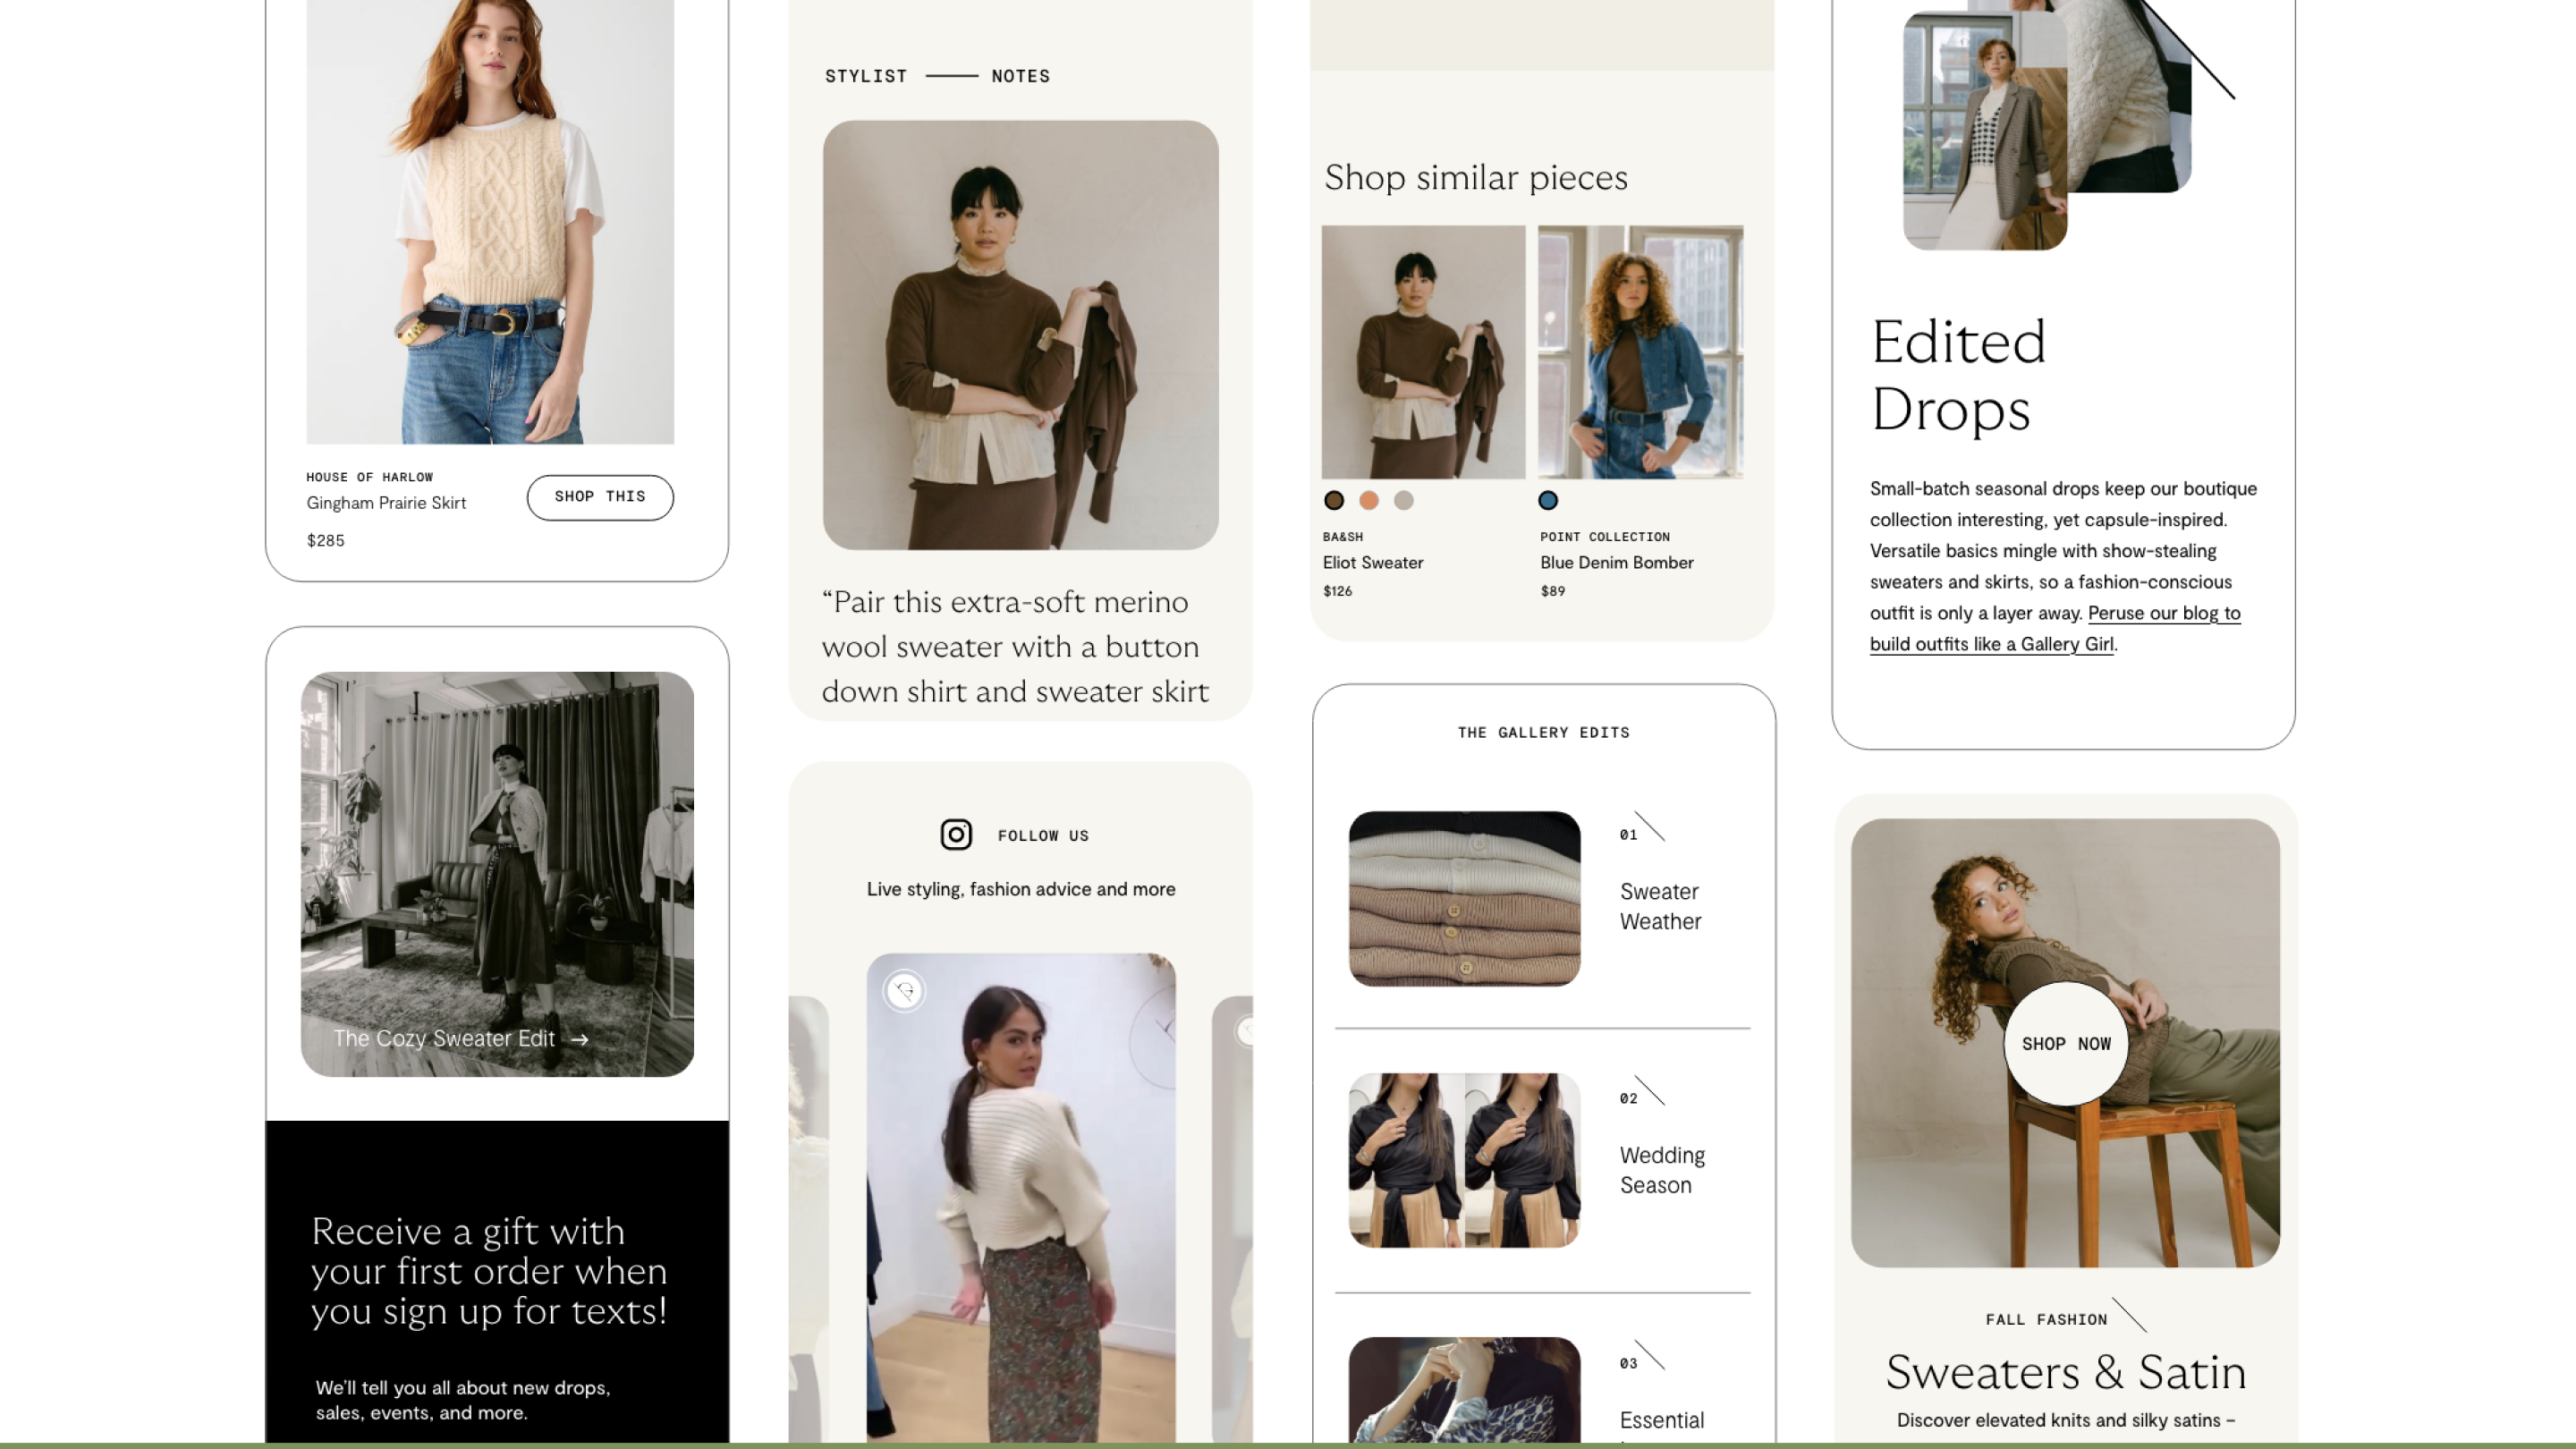The height and width of the screenshot is (1449, 2576).
Task: Open The Cozy Sweater Edit photo
Action: [497, 860]
